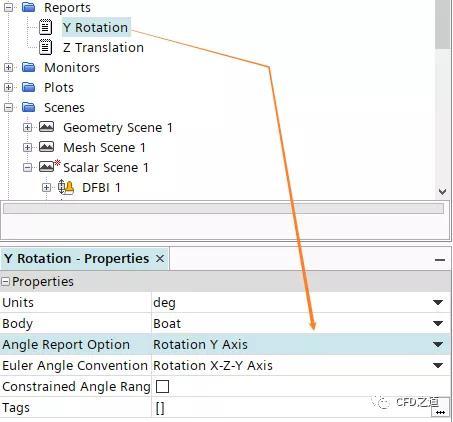Click the Tags ellipsis edit button

click(x=440, y=412)
